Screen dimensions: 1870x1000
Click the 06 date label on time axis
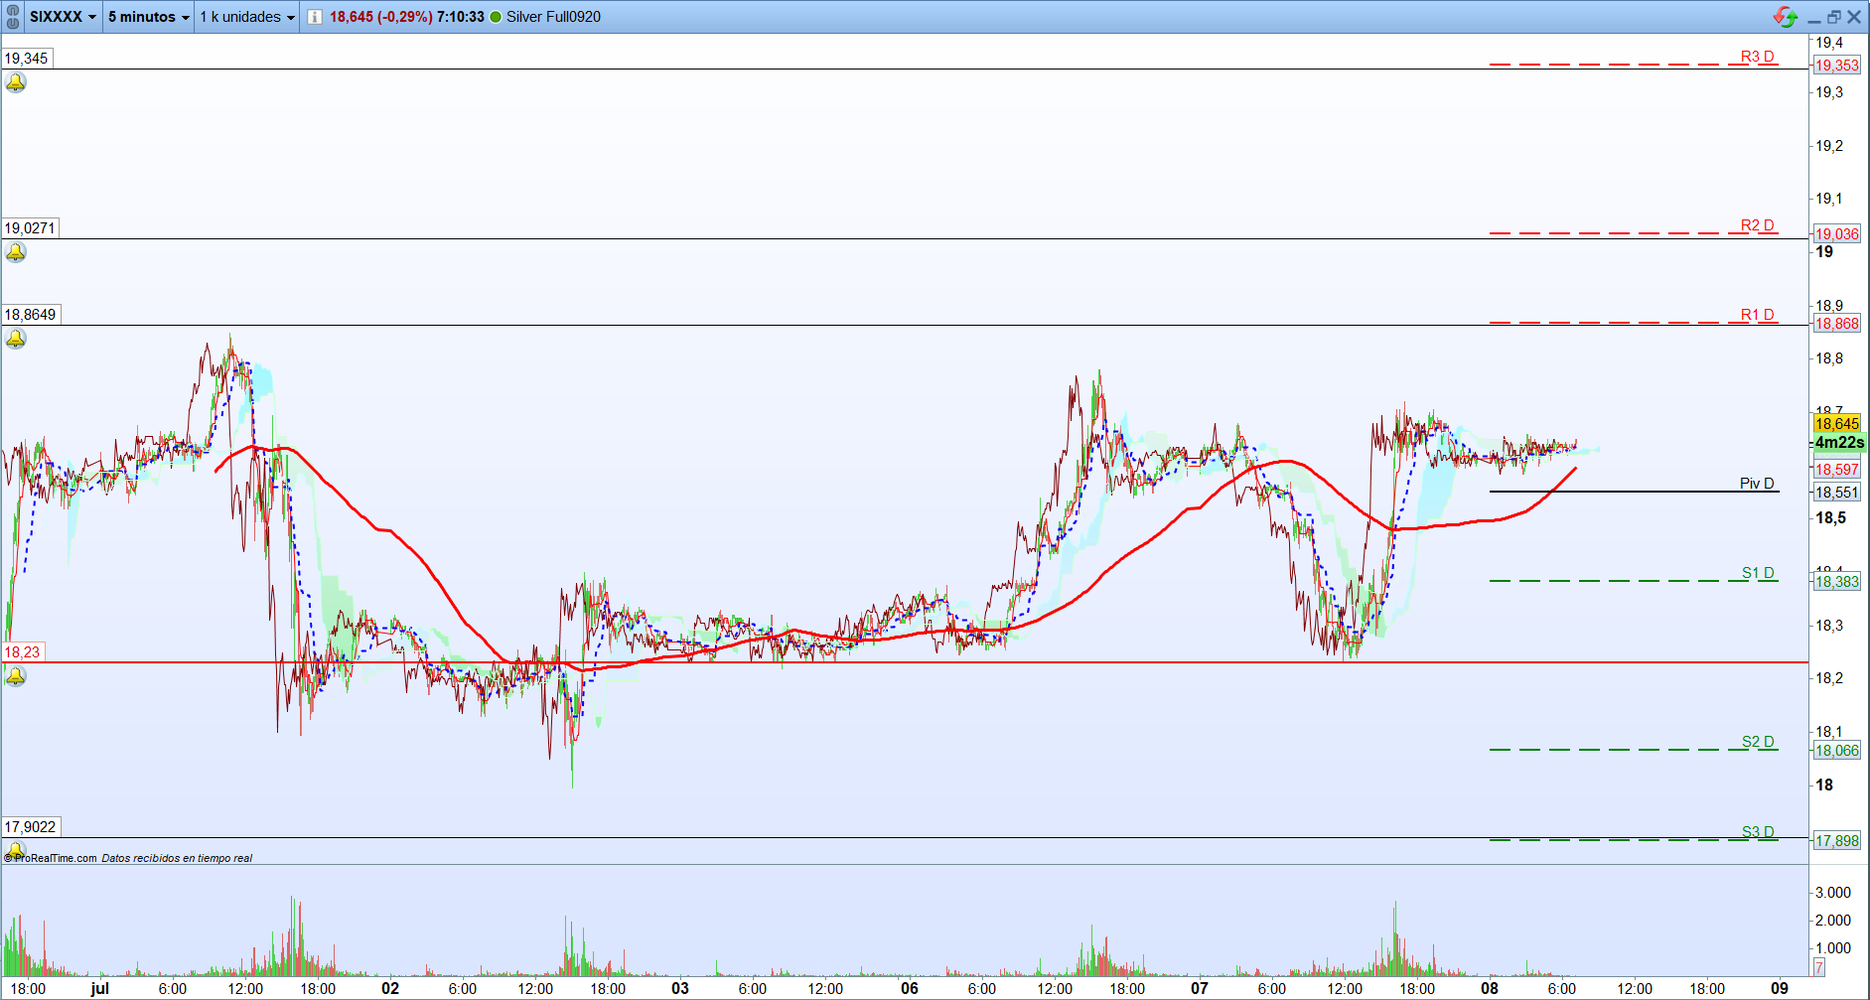coord(909,988)
